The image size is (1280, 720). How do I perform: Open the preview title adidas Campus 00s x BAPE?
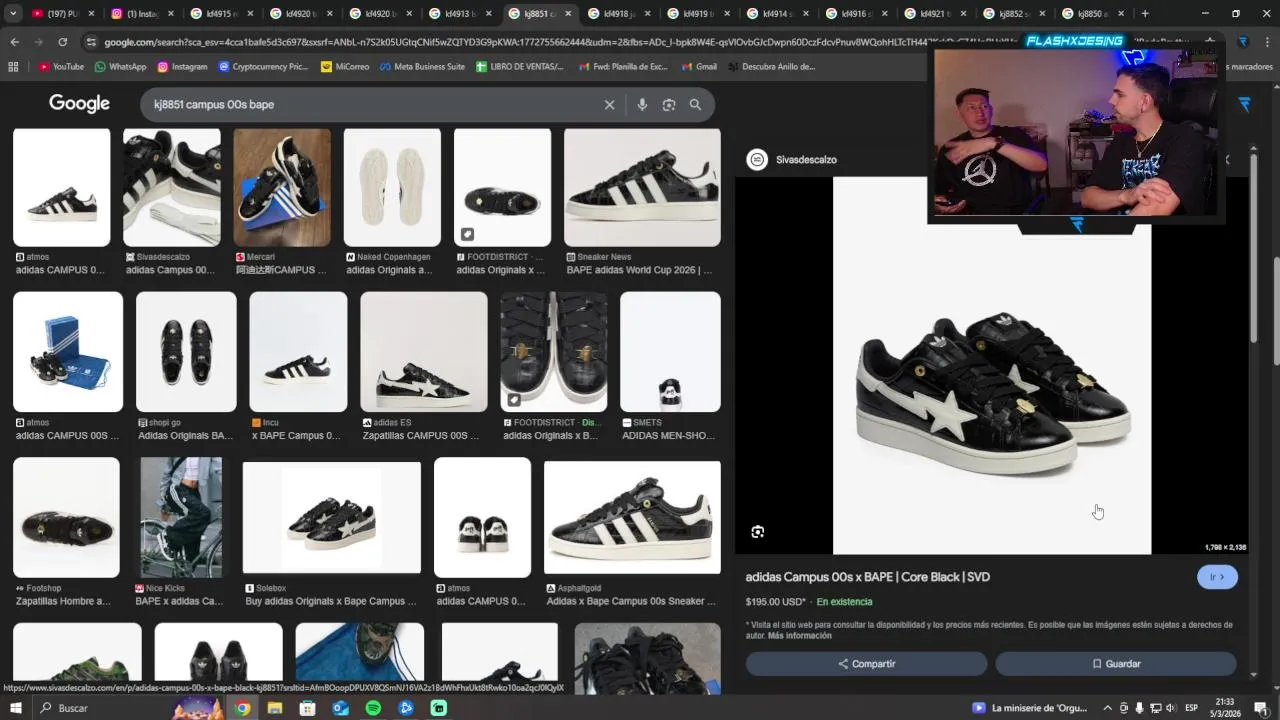click(868, 577)
